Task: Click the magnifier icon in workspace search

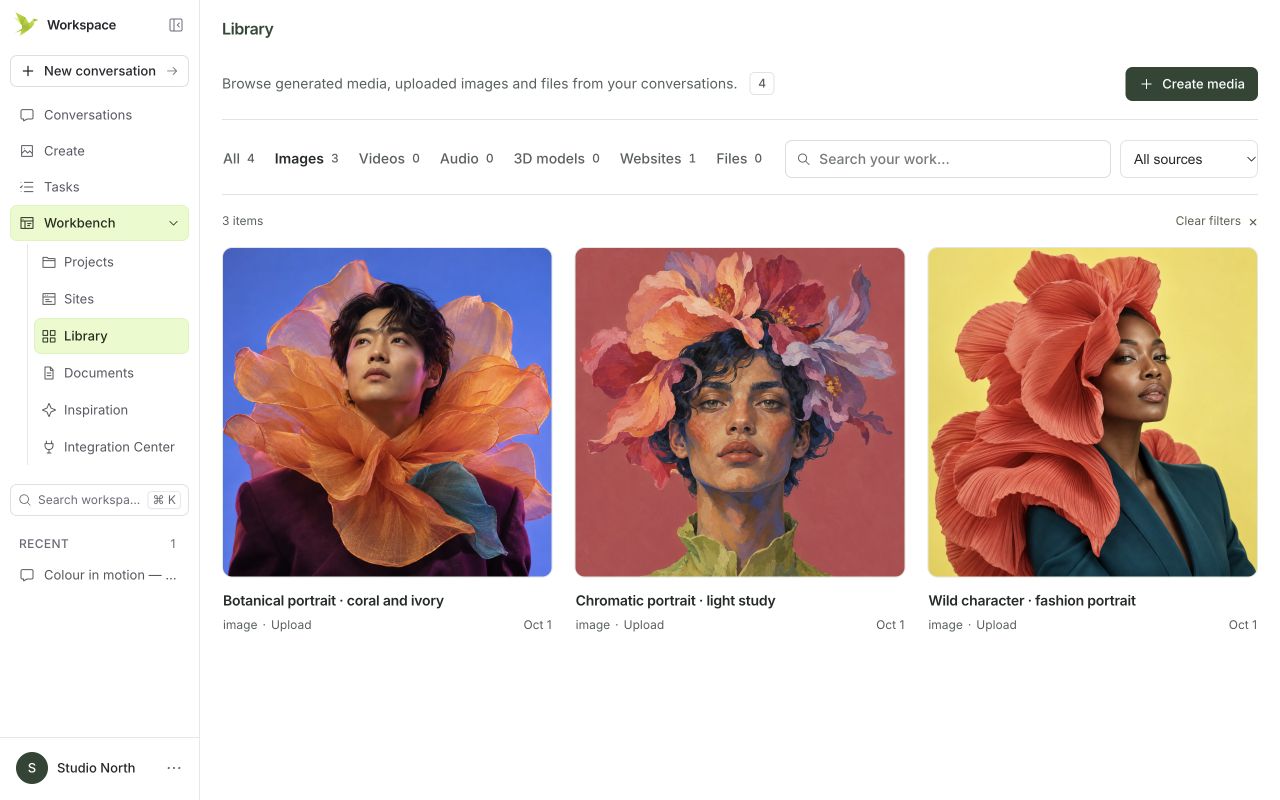Action: 26,500
